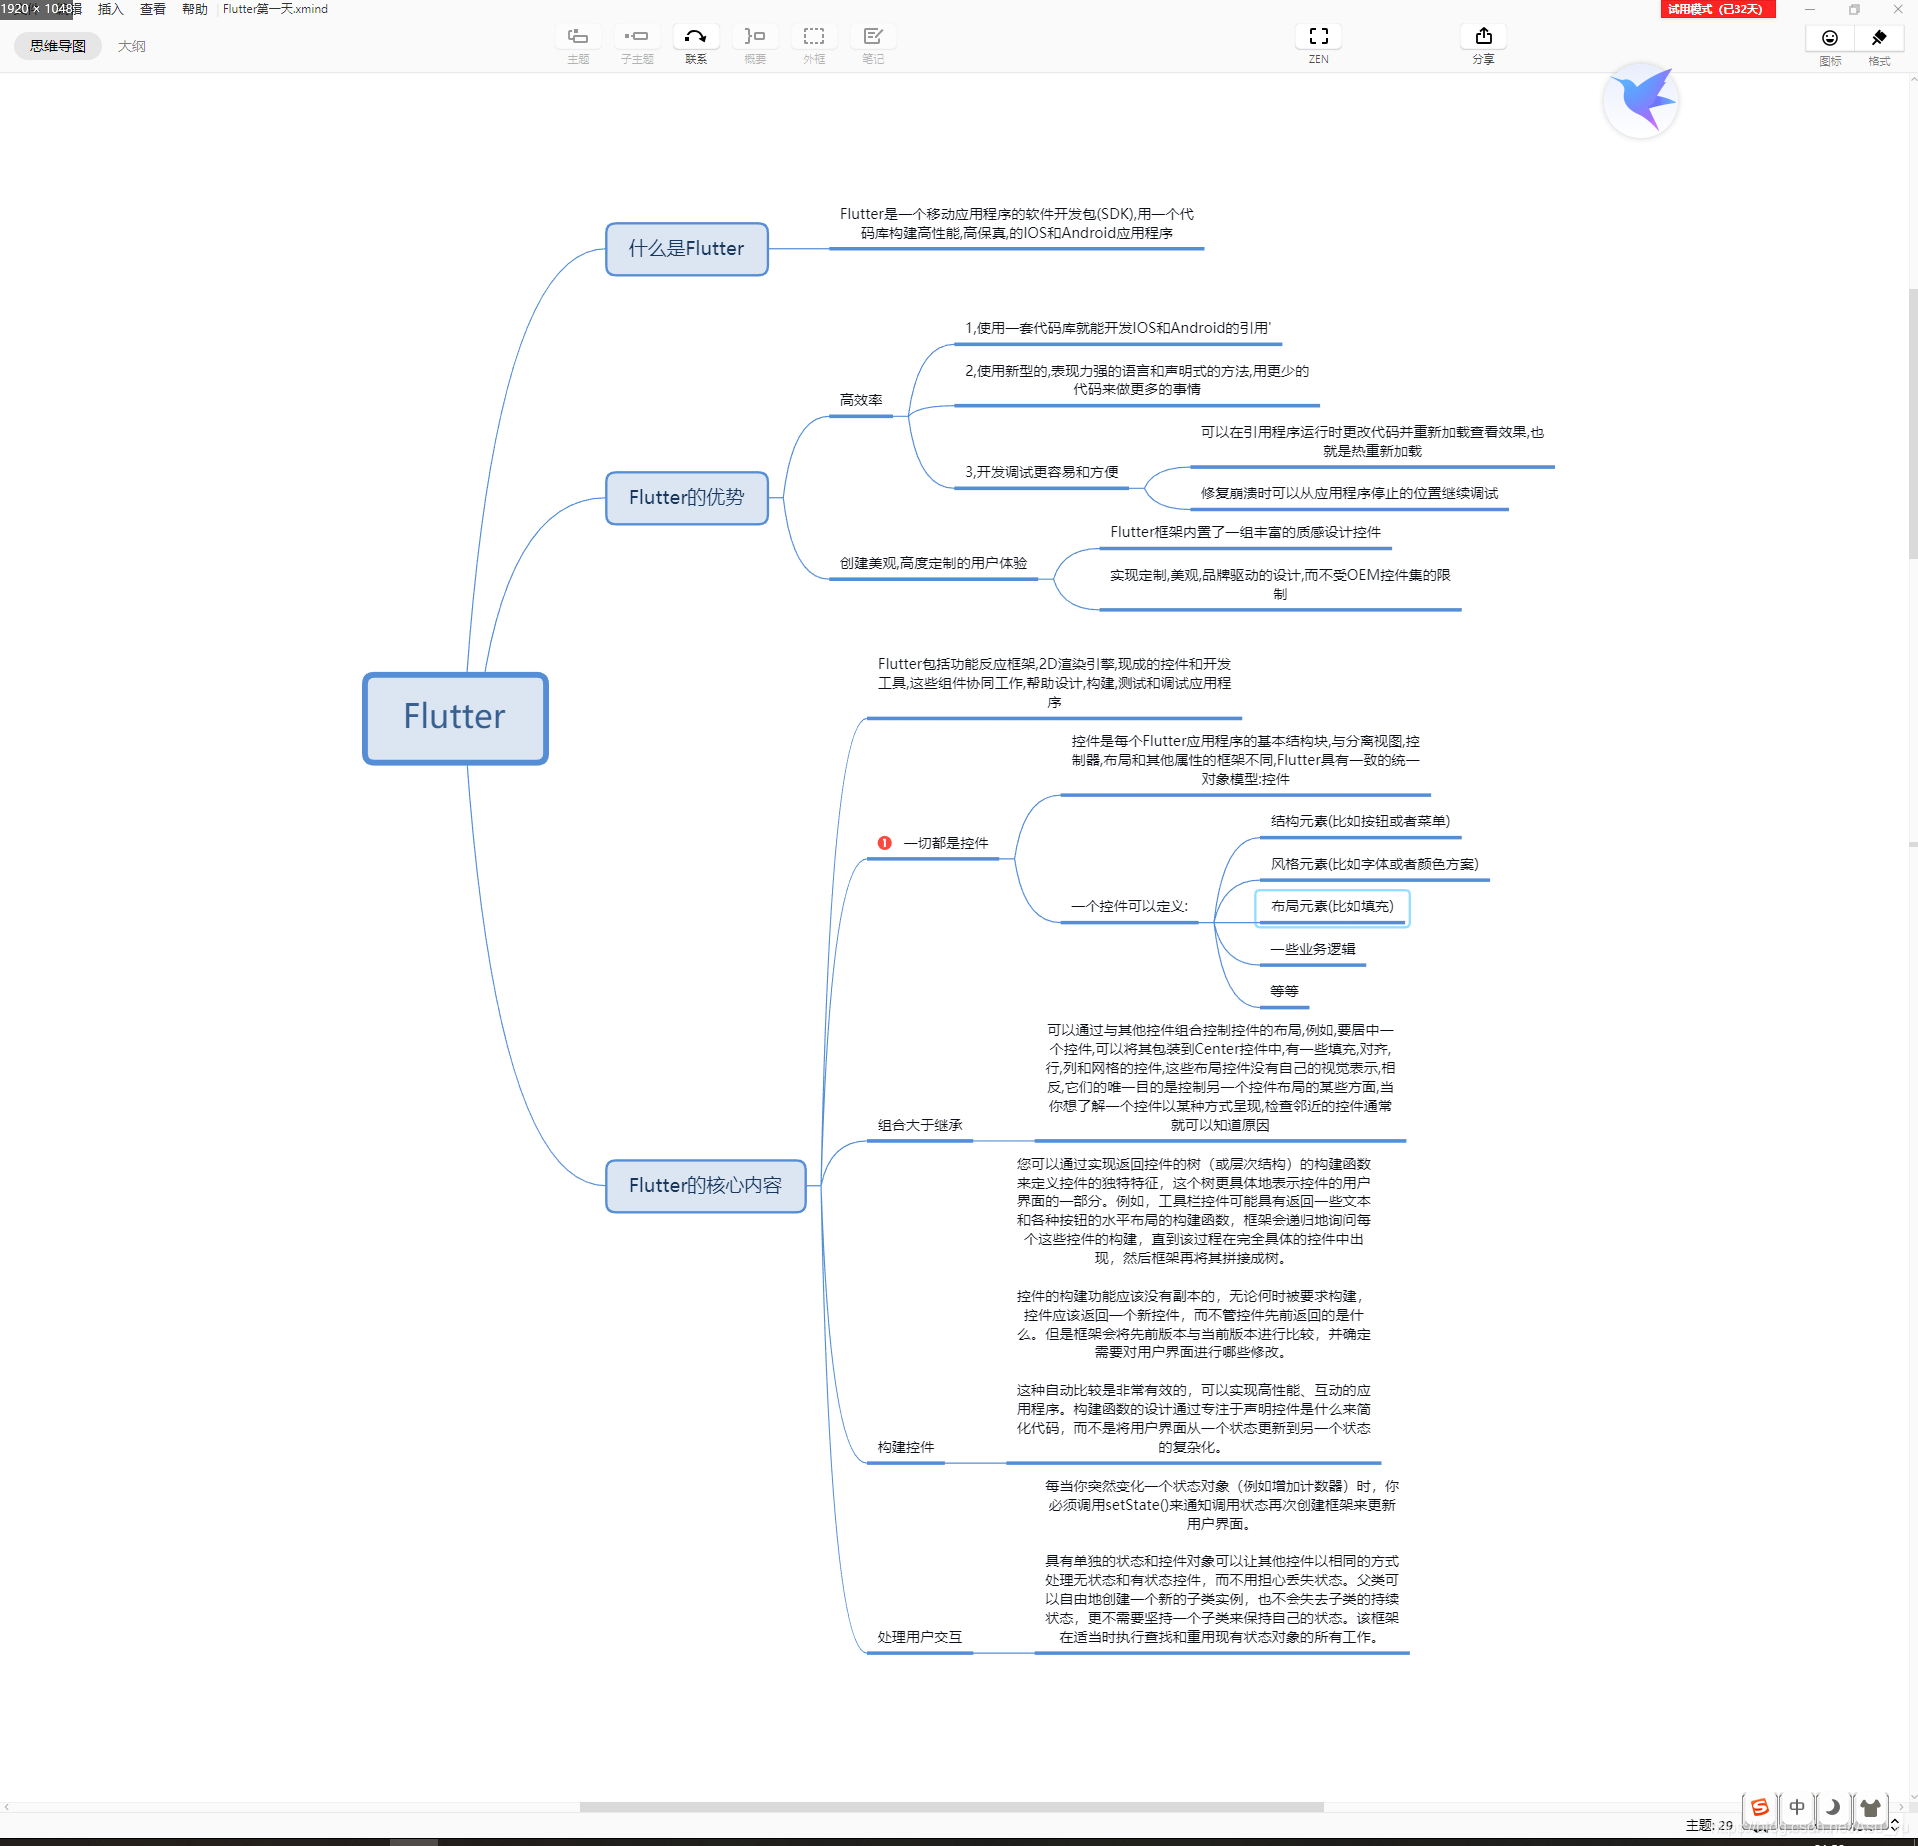Click the horizontal scrollbar thumb
Image resolution: width=1918 pixels, height=1846 pixels.
[x=951, y=1807]
